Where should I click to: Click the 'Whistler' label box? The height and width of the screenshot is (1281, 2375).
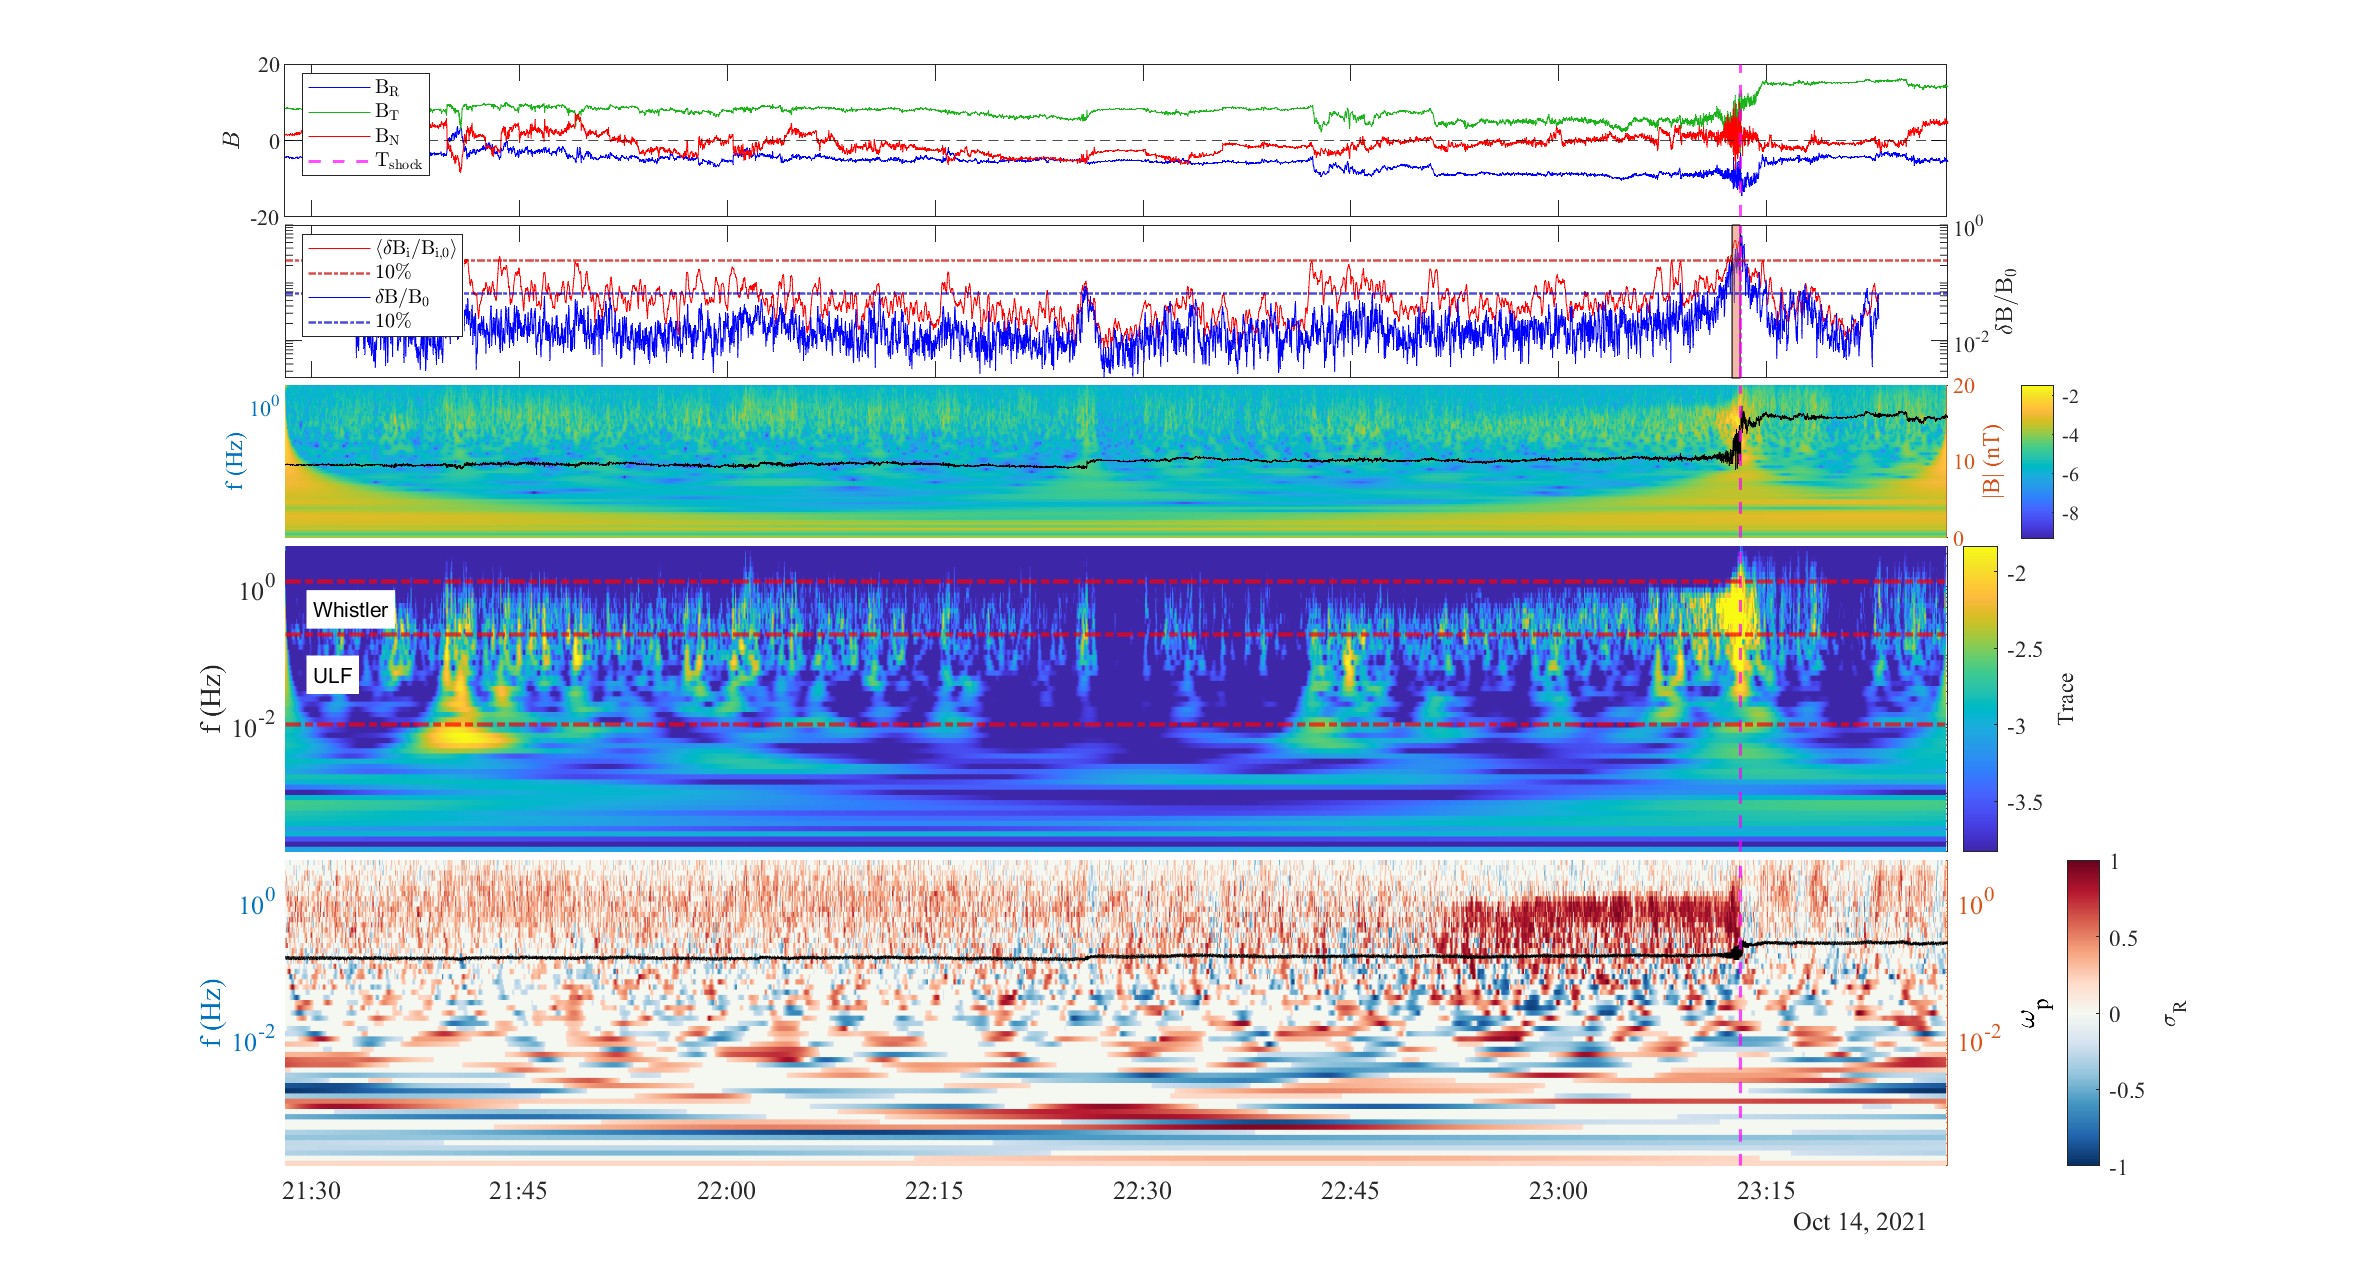(x=350, y=609)
